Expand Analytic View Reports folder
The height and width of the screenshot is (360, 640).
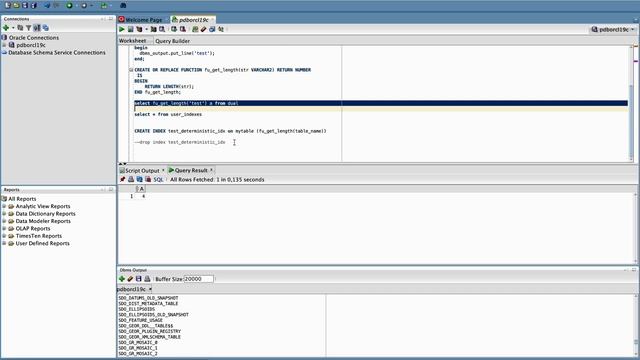point(4,206)
